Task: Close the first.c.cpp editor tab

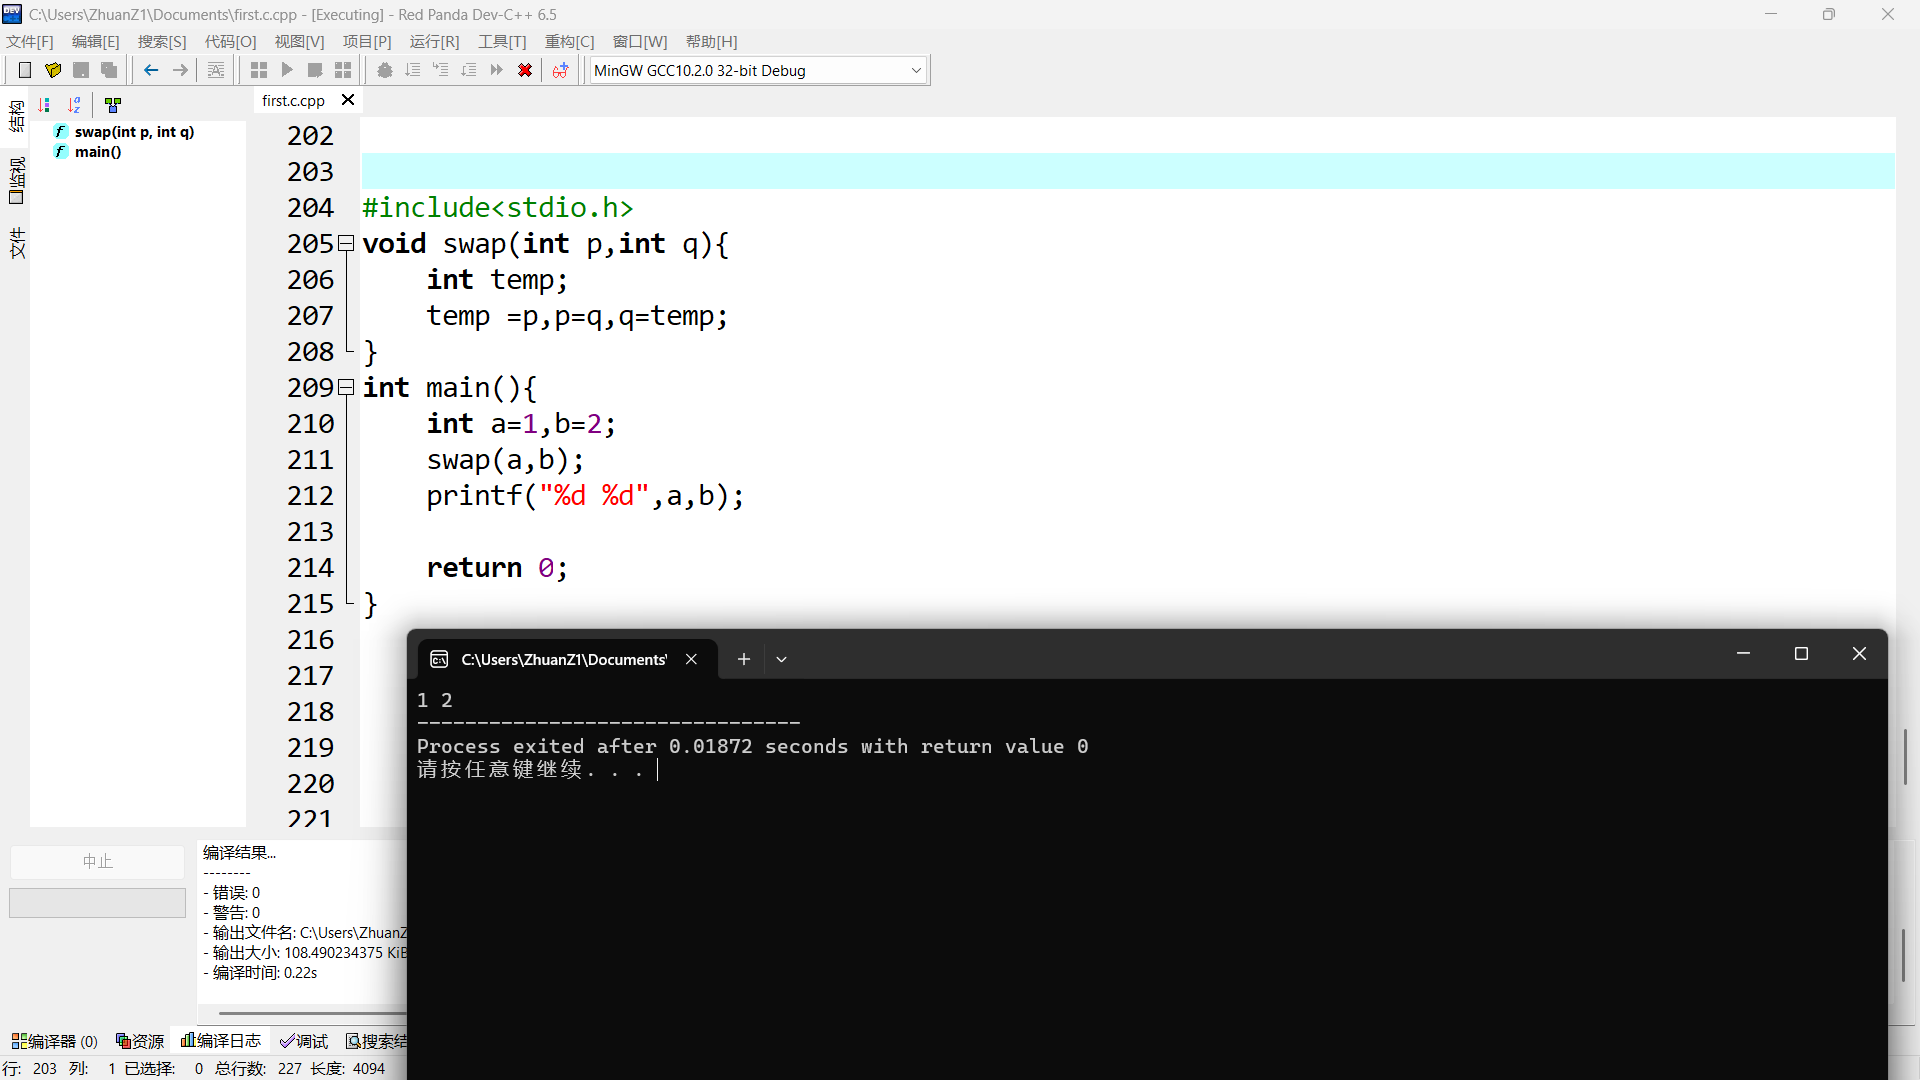Action: click(348, 100)
